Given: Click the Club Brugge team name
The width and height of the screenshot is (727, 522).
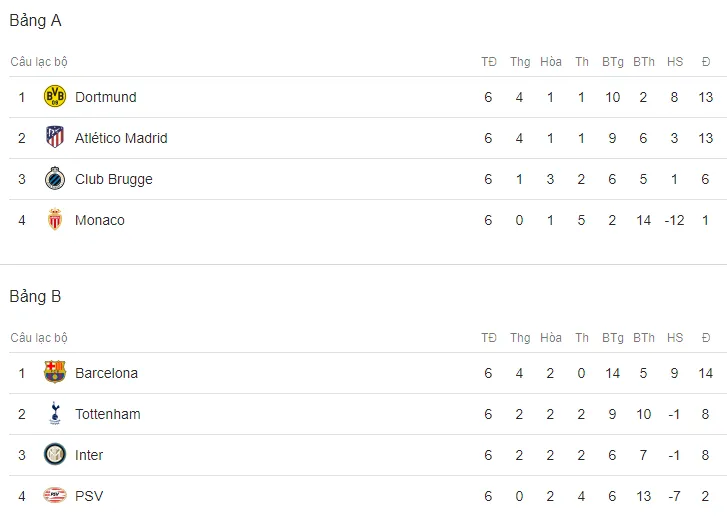Looking at the screenshot, I should pos(114,179).
